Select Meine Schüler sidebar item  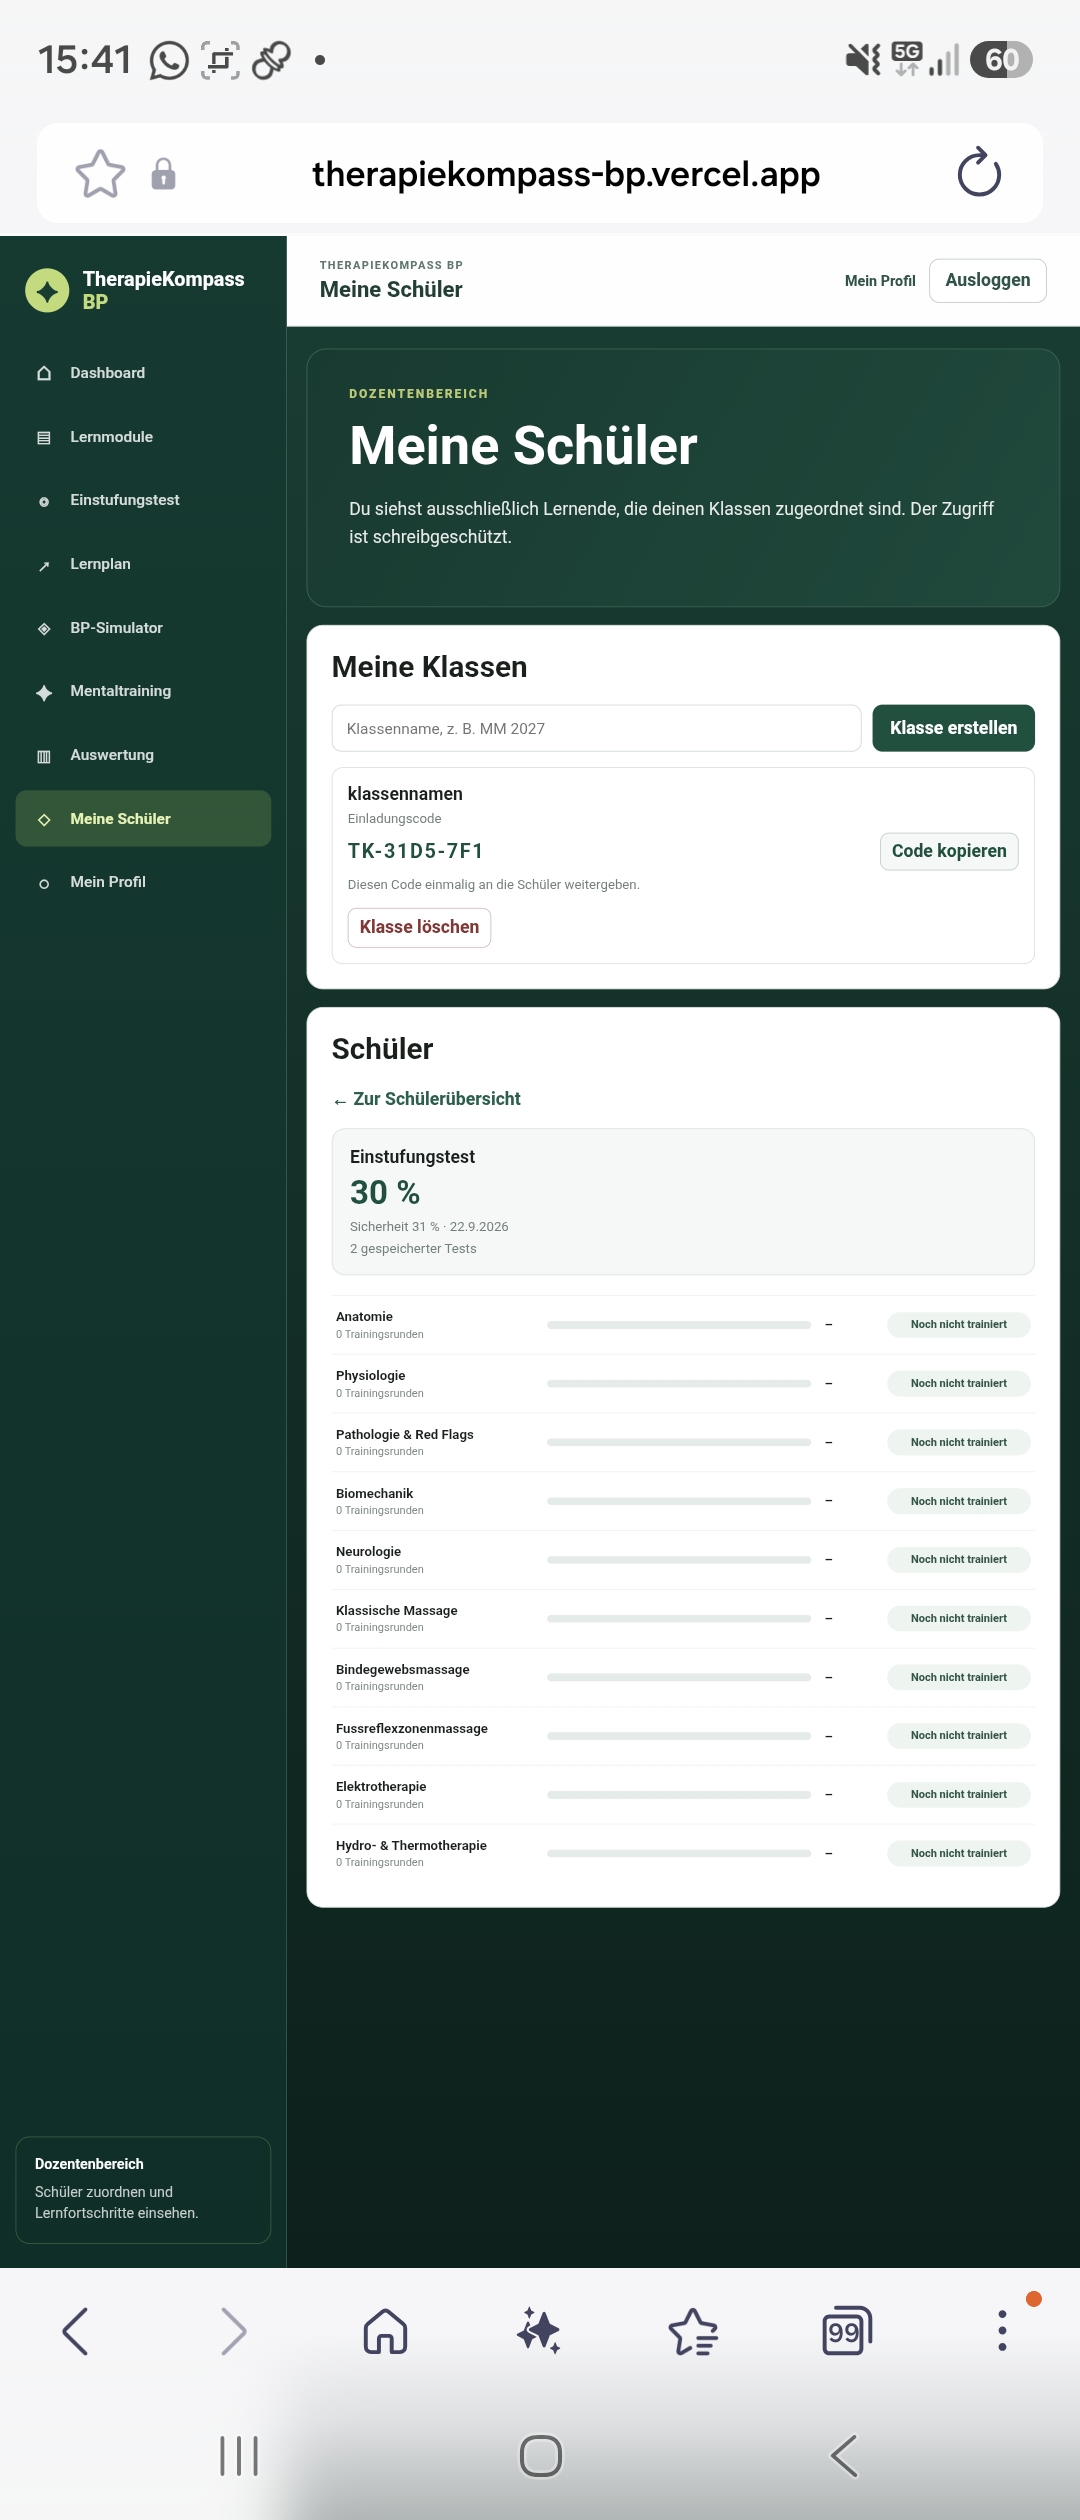coord(143,819)
